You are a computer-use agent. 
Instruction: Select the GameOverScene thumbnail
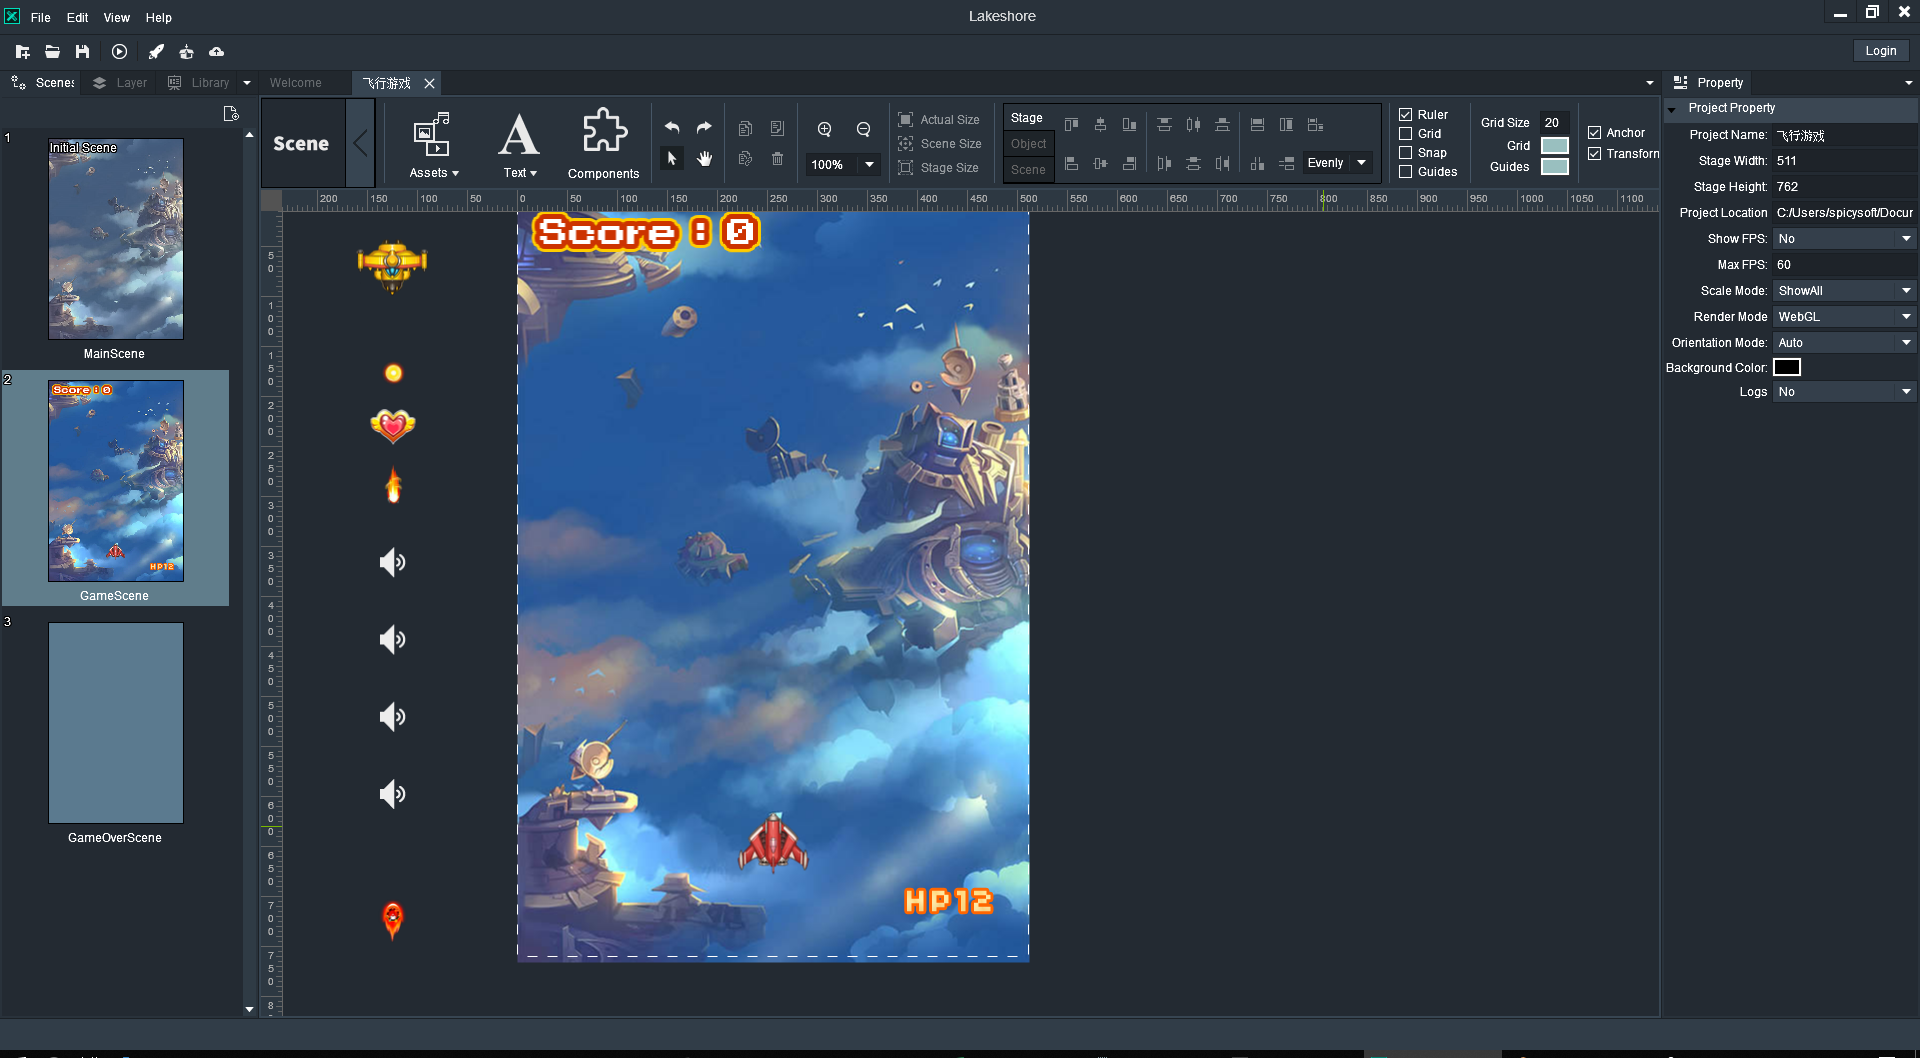(116, 723)
